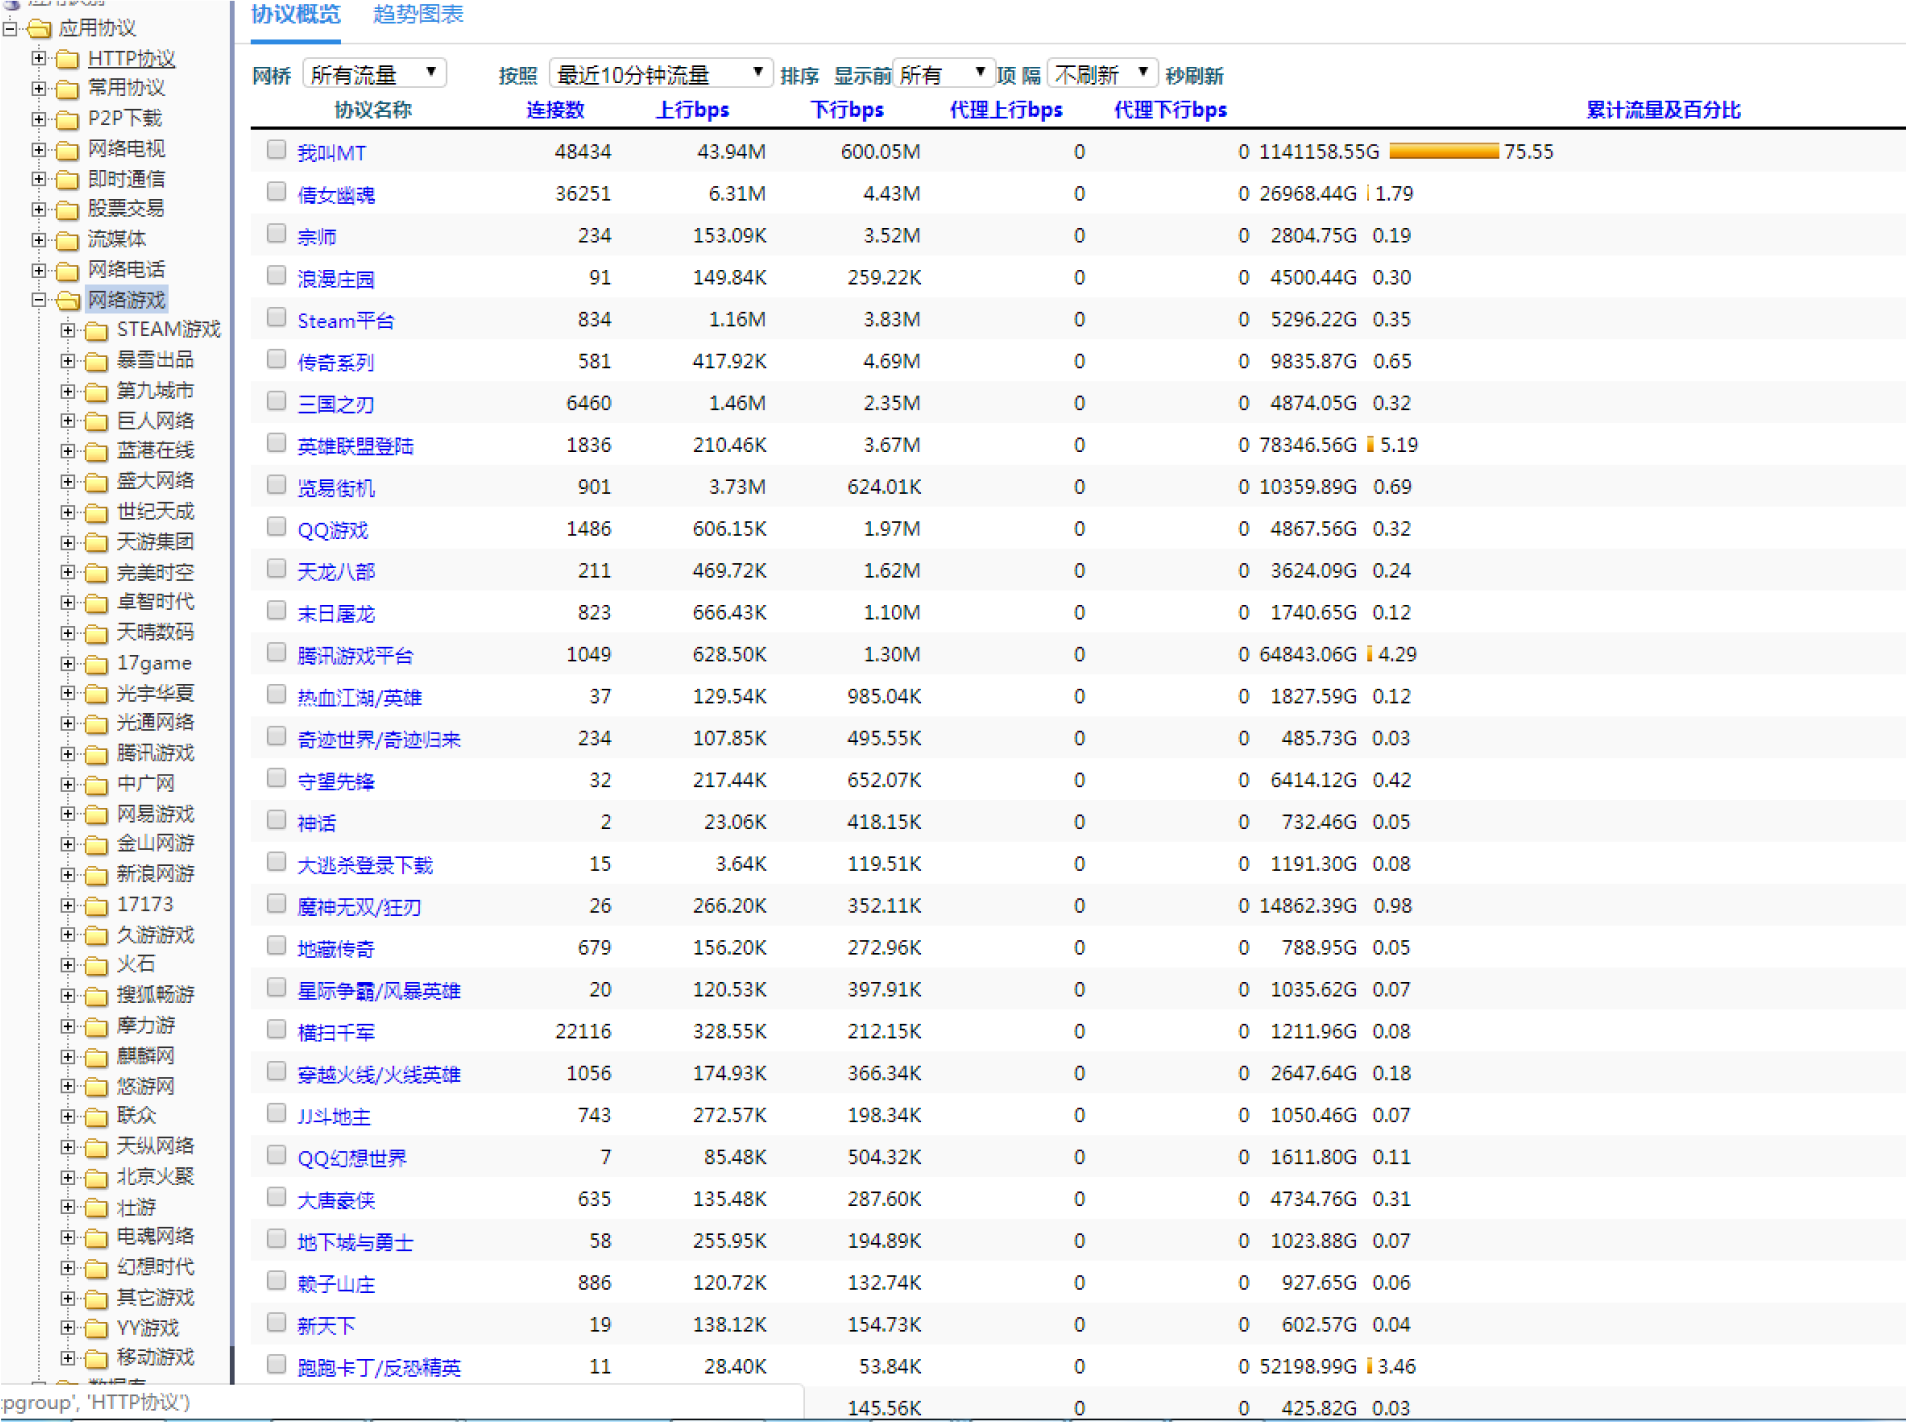Click the HTTP协议 folder icon

[67, 59]
